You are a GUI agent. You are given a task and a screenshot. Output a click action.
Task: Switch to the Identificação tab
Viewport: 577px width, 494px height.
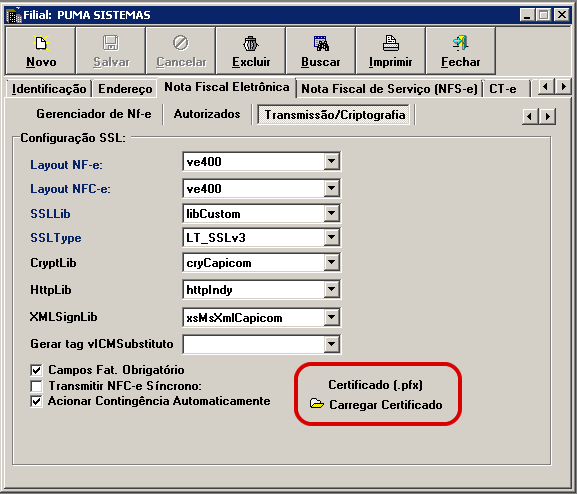point(49,89)
